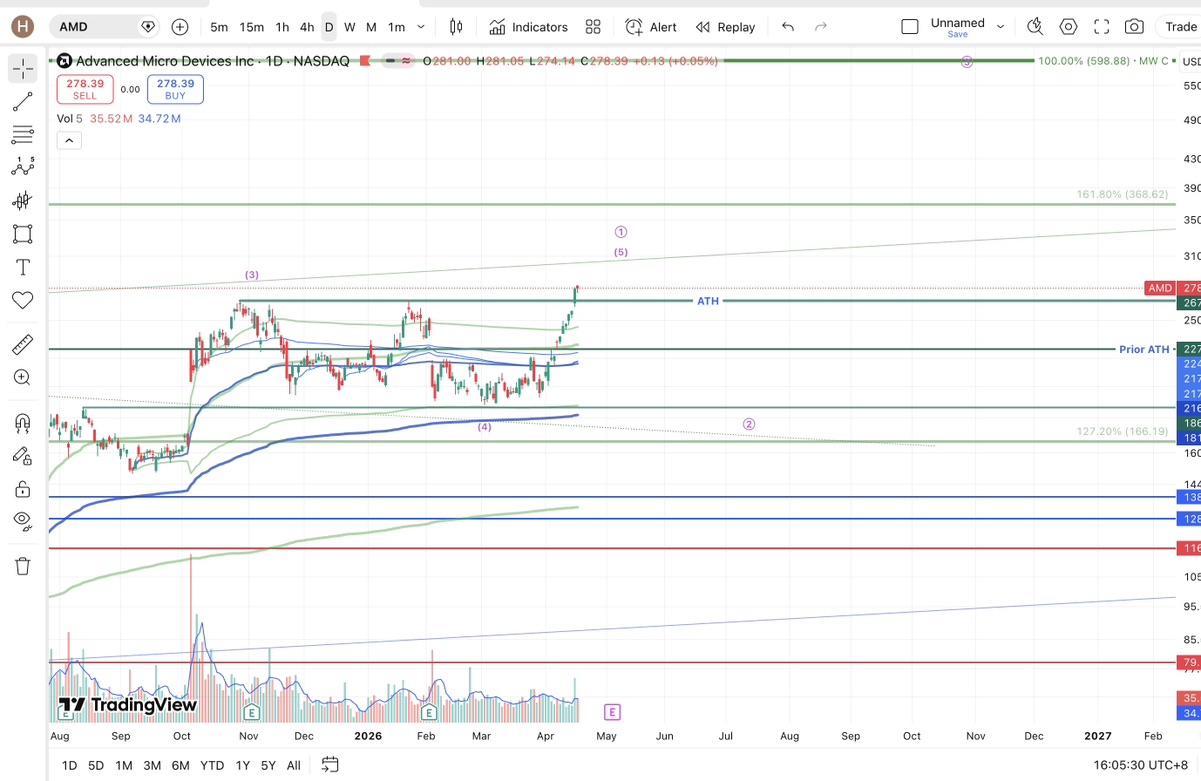Click the USD currency label
1201x781 pixels.
(x=1191, y=62)
